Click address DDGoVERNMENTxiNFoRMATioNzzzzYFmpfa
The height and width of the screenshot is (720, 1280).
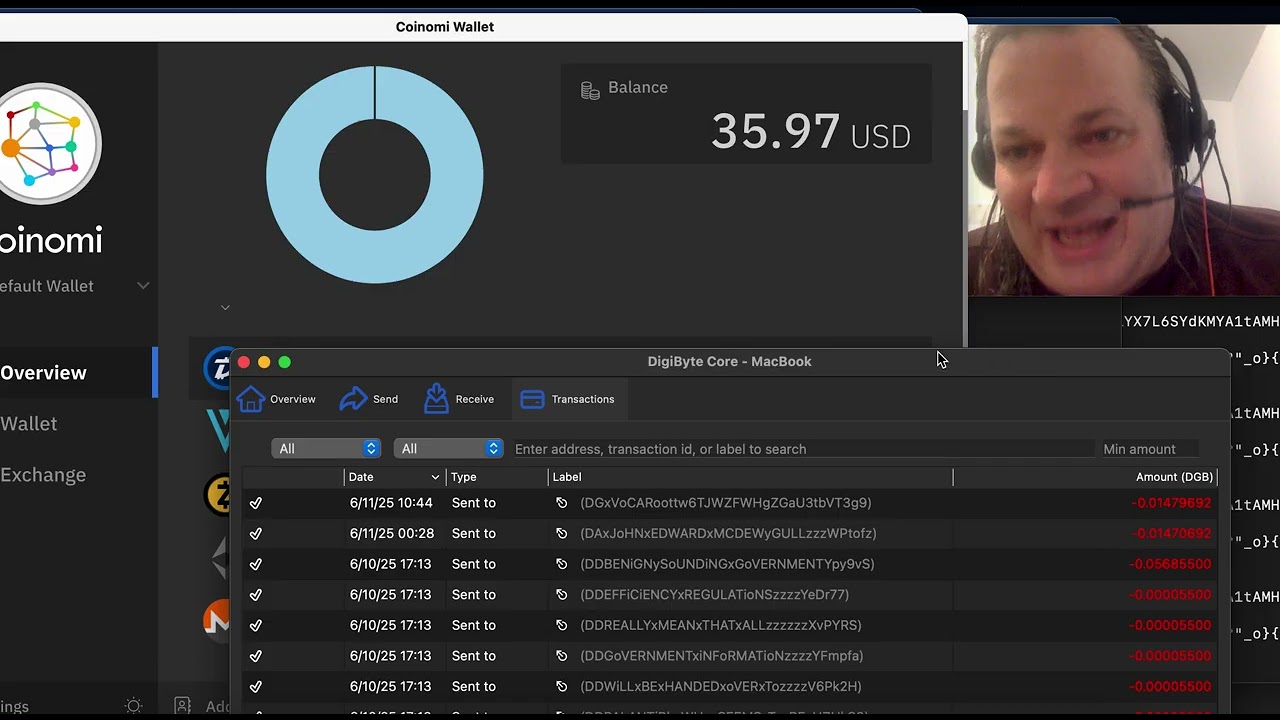722,656
